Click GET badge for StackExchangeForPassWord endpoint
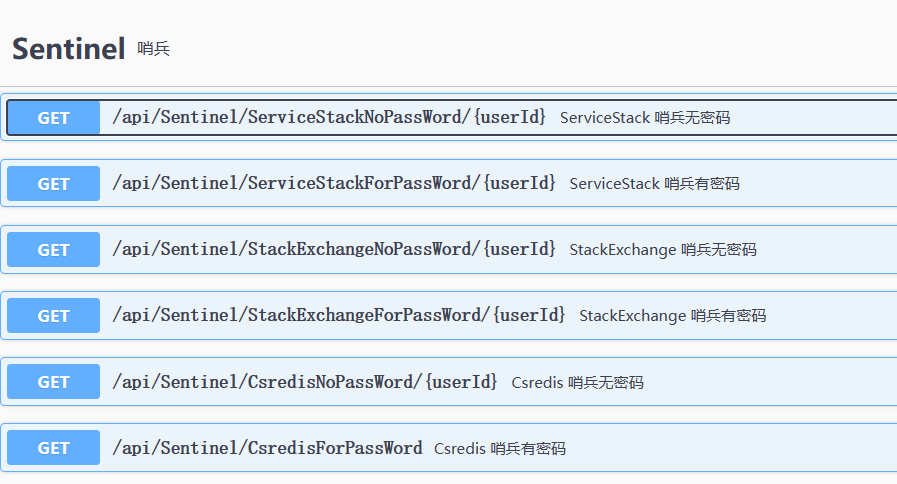 54,316
